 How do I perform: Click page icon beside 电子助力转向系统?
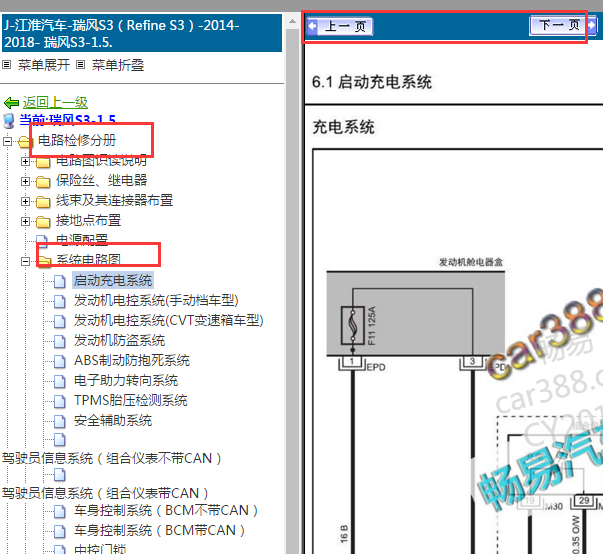[60, 381]
